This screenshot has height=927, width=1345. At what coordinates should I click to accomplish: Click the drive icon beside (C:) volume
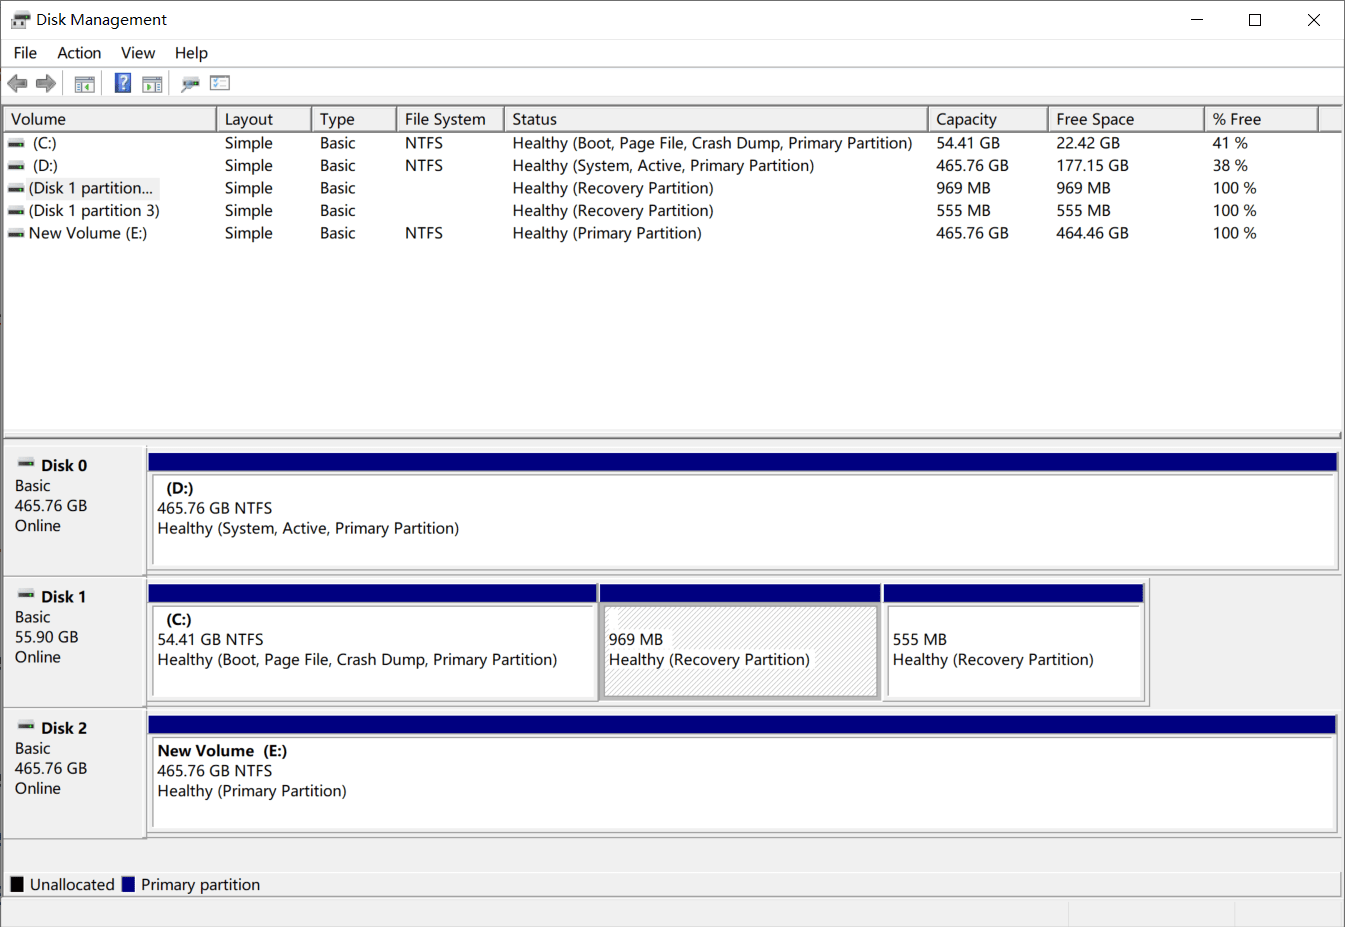click(x=14, y=143)
